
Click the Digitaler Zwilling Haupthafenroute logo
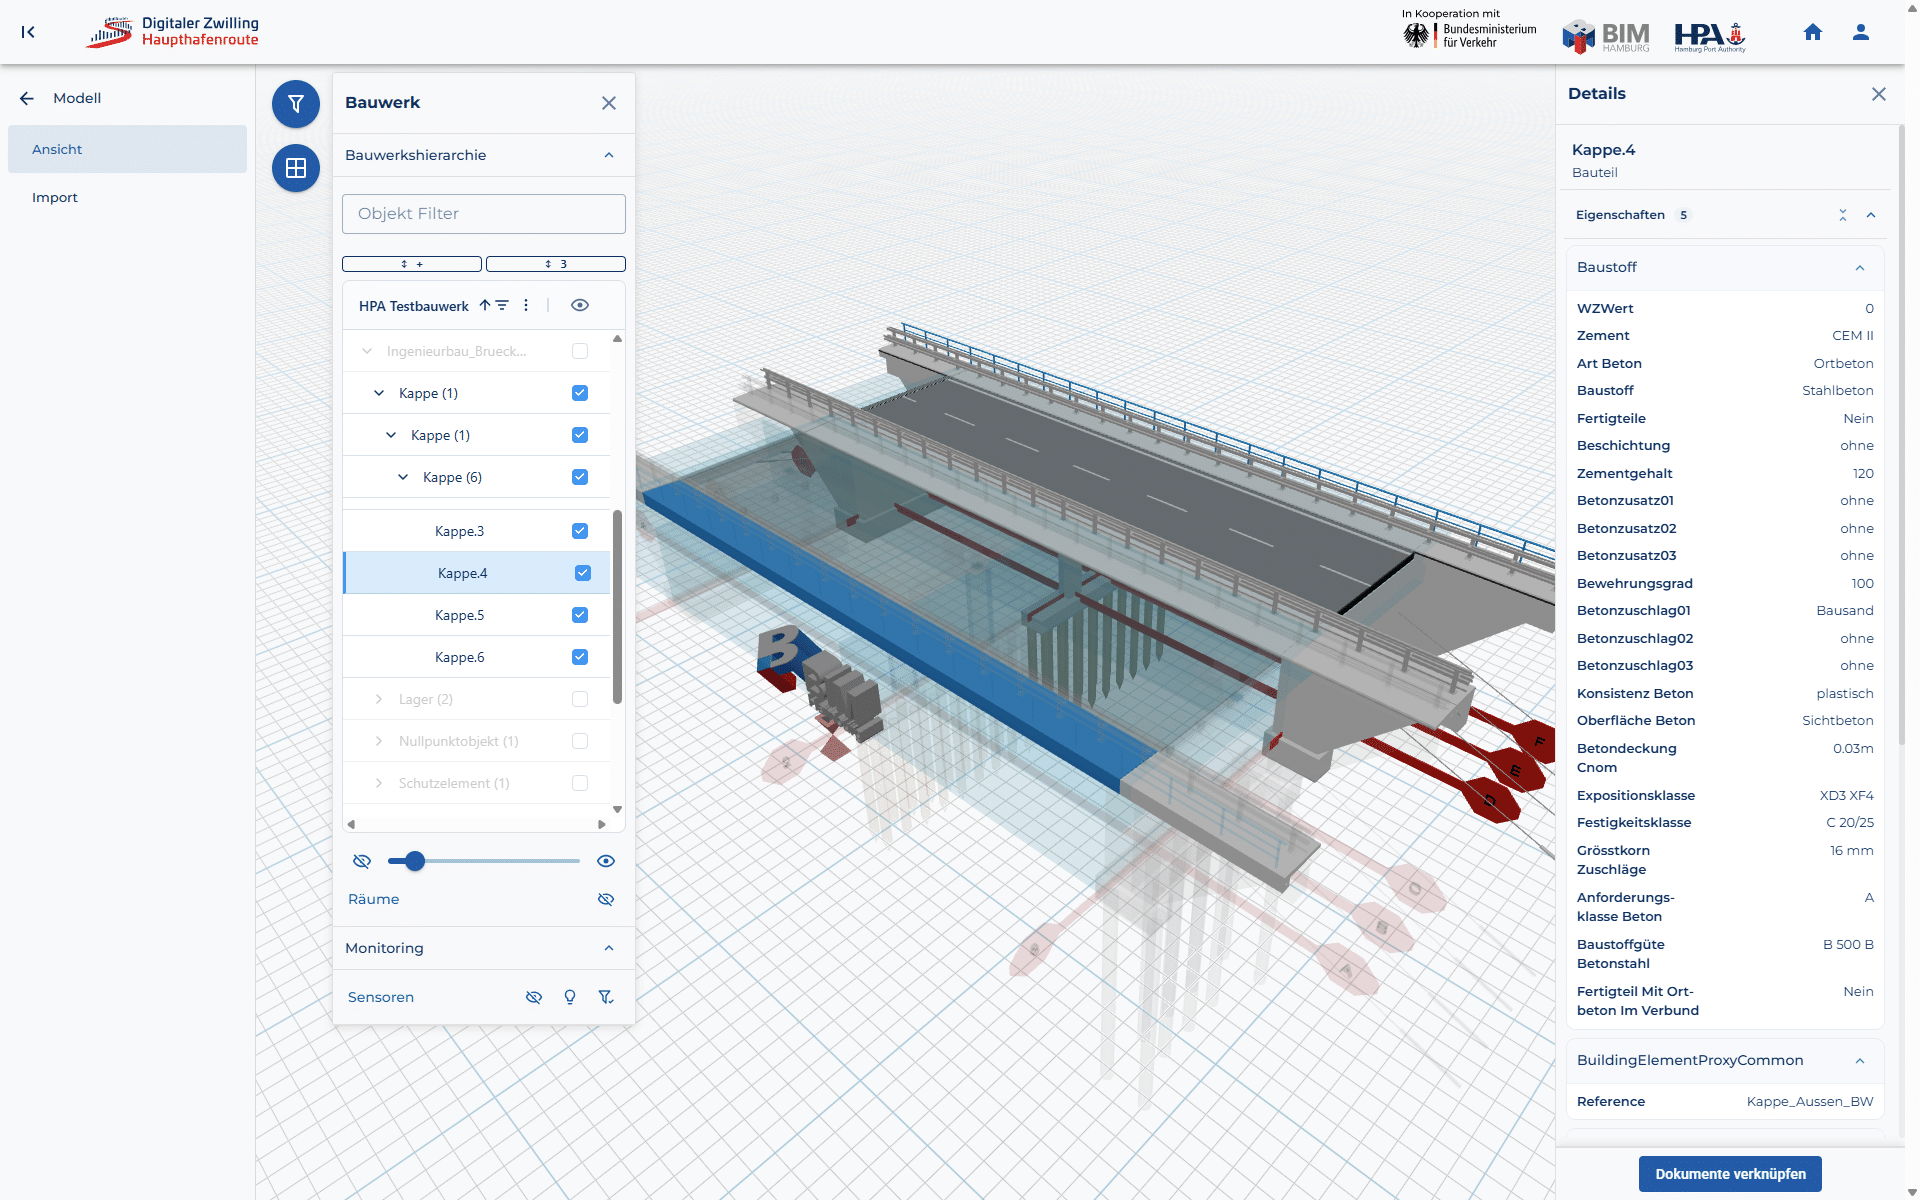coord(173,32)
